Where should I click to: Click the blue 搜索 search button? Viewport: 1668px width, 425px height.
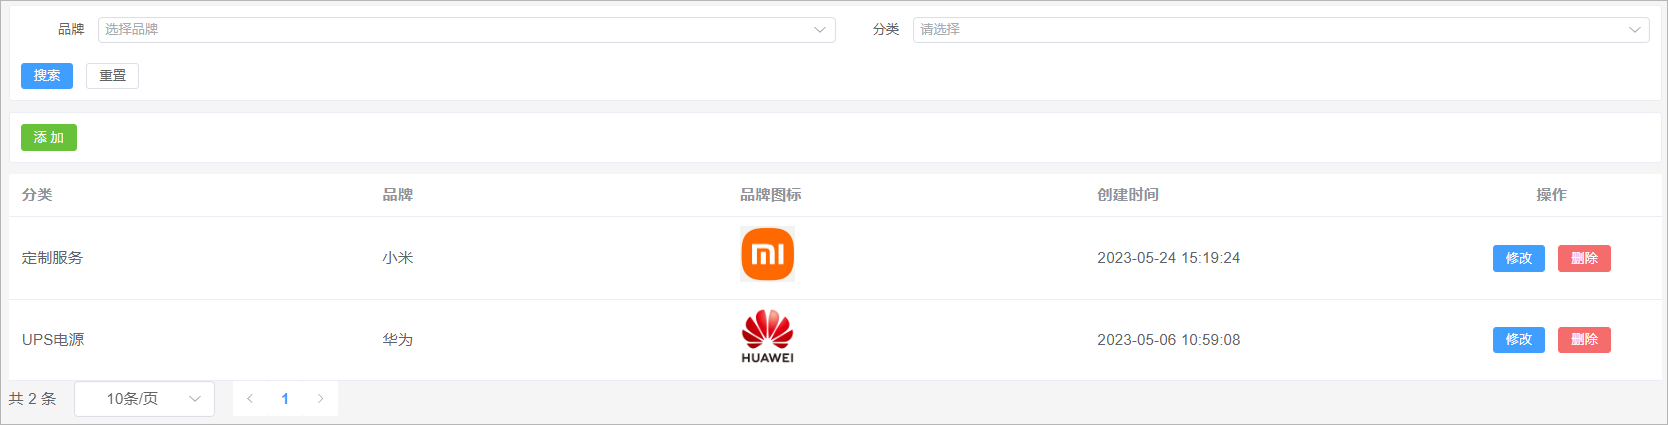pos(47,76)
